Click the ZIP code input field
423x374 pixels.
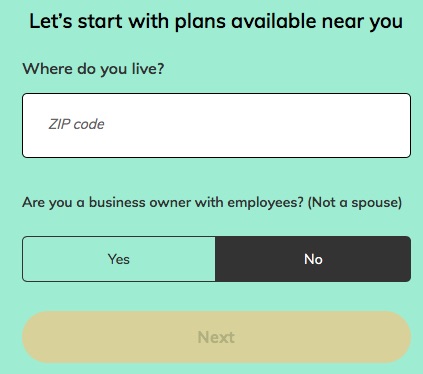(216, 125)
